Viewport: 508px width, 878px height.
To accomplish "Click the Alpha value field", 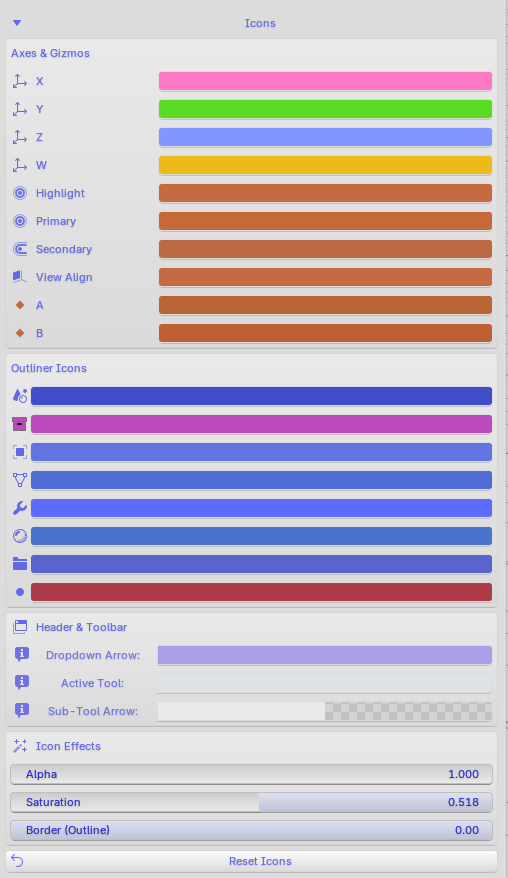I will pos(251,774).
